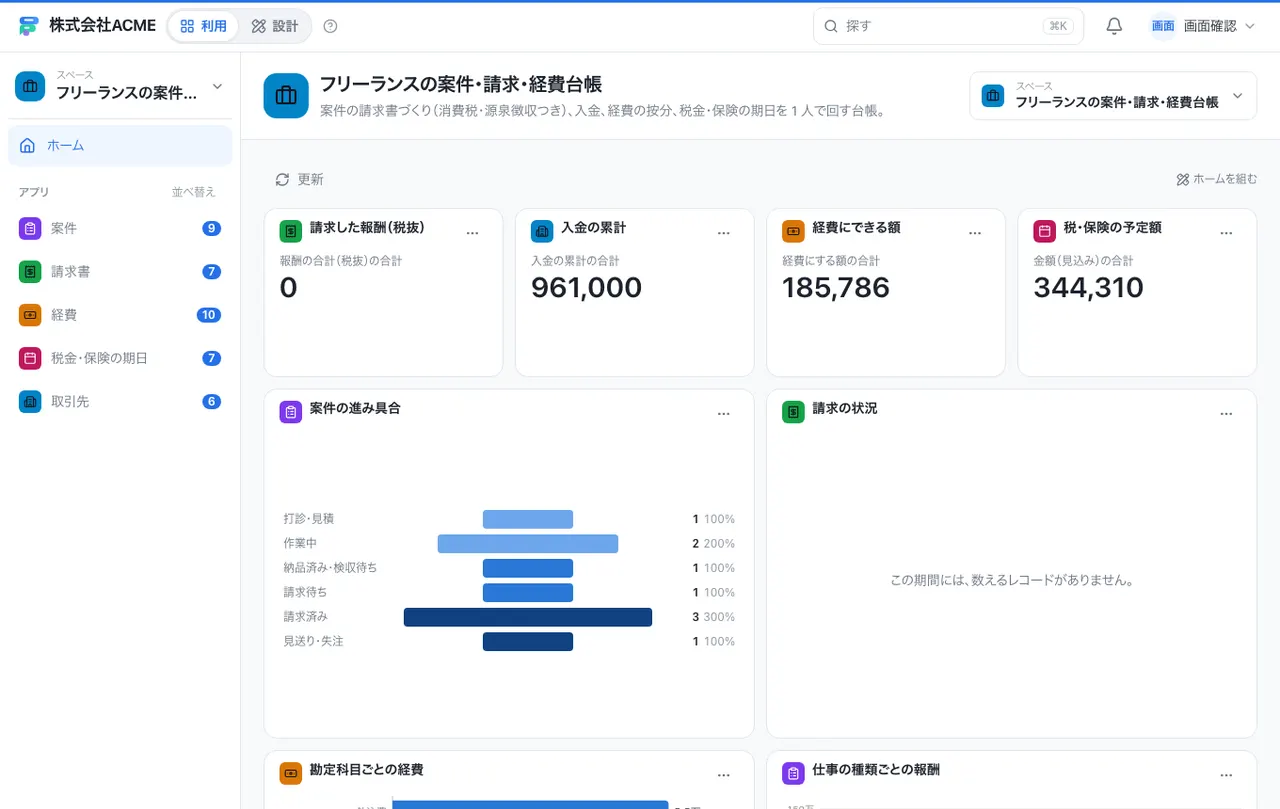Open 請求の状況 card options menu
This screenshot has width=1280, height=809.
click(x=1226, y=414)
